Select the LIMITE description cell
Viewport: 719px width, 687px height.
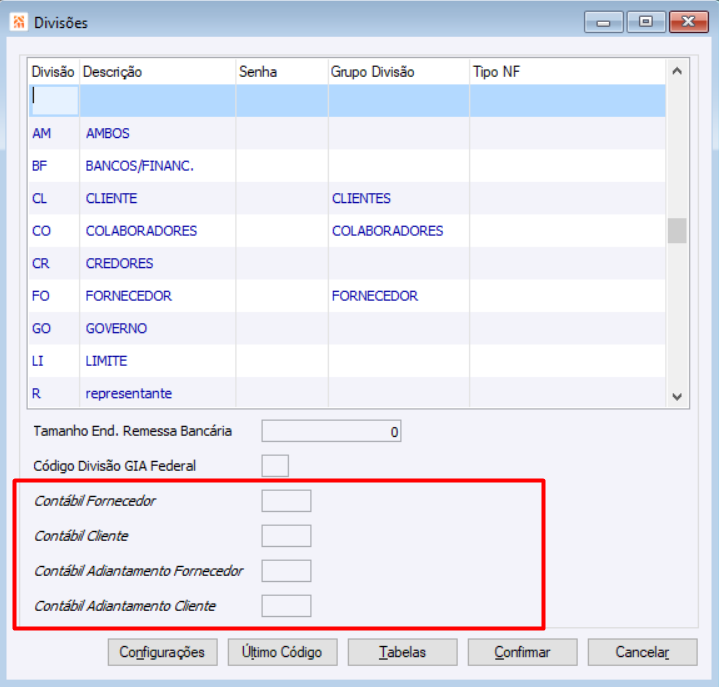pos(157,361)
